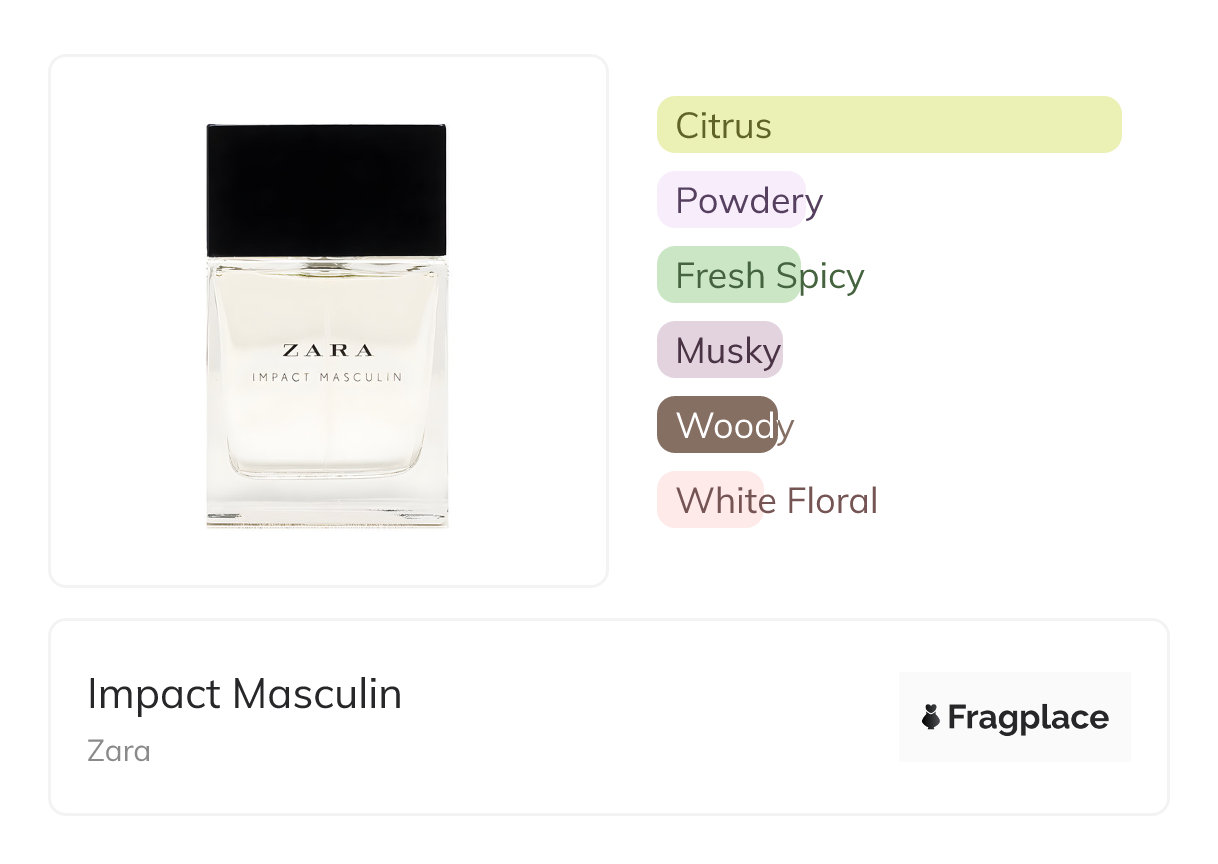The image size is (1218, 864).
Task: Click the thick glass base of the bottle
Action: (327, 503)
